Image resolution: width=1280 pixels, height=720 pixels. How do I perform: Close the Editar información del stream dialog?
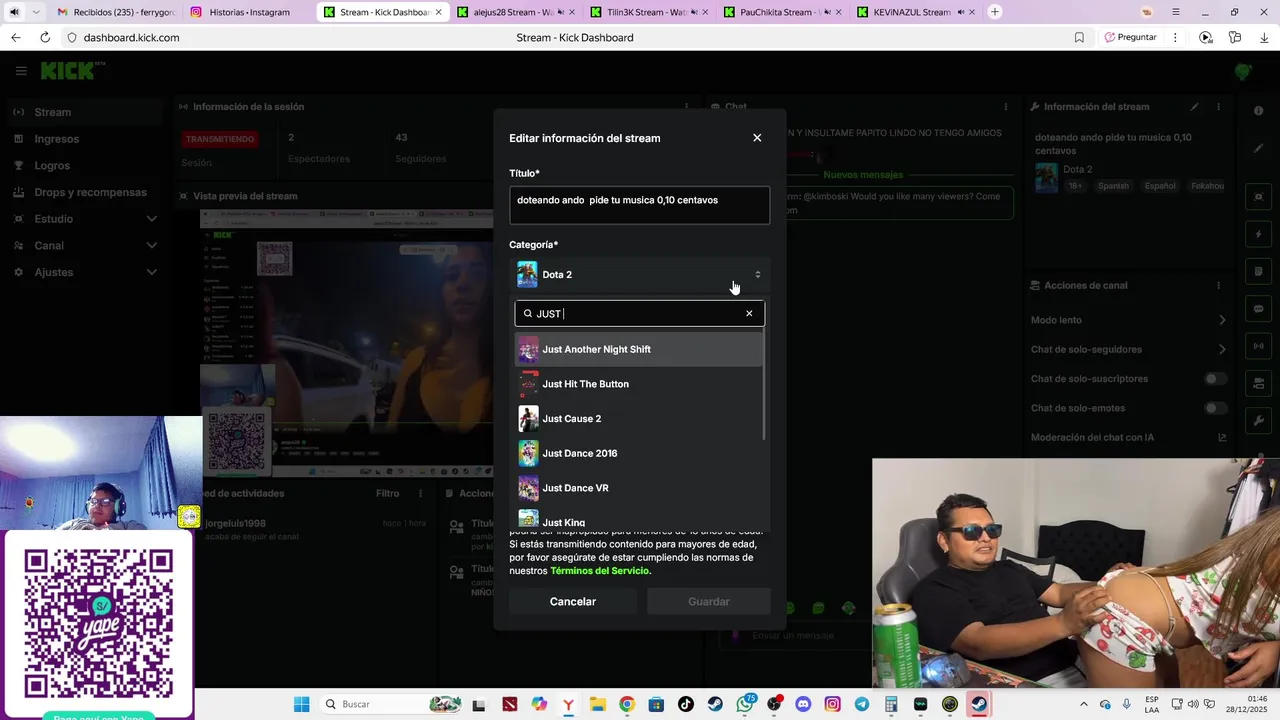[x=757, y=138]
